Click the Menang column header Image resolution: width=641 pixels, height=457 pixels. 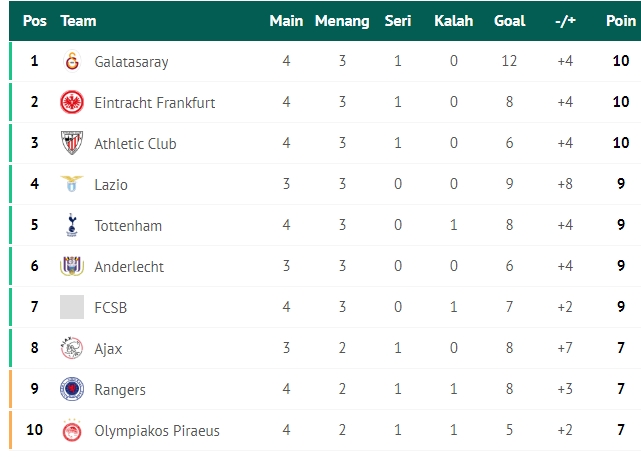coord(342,21)
